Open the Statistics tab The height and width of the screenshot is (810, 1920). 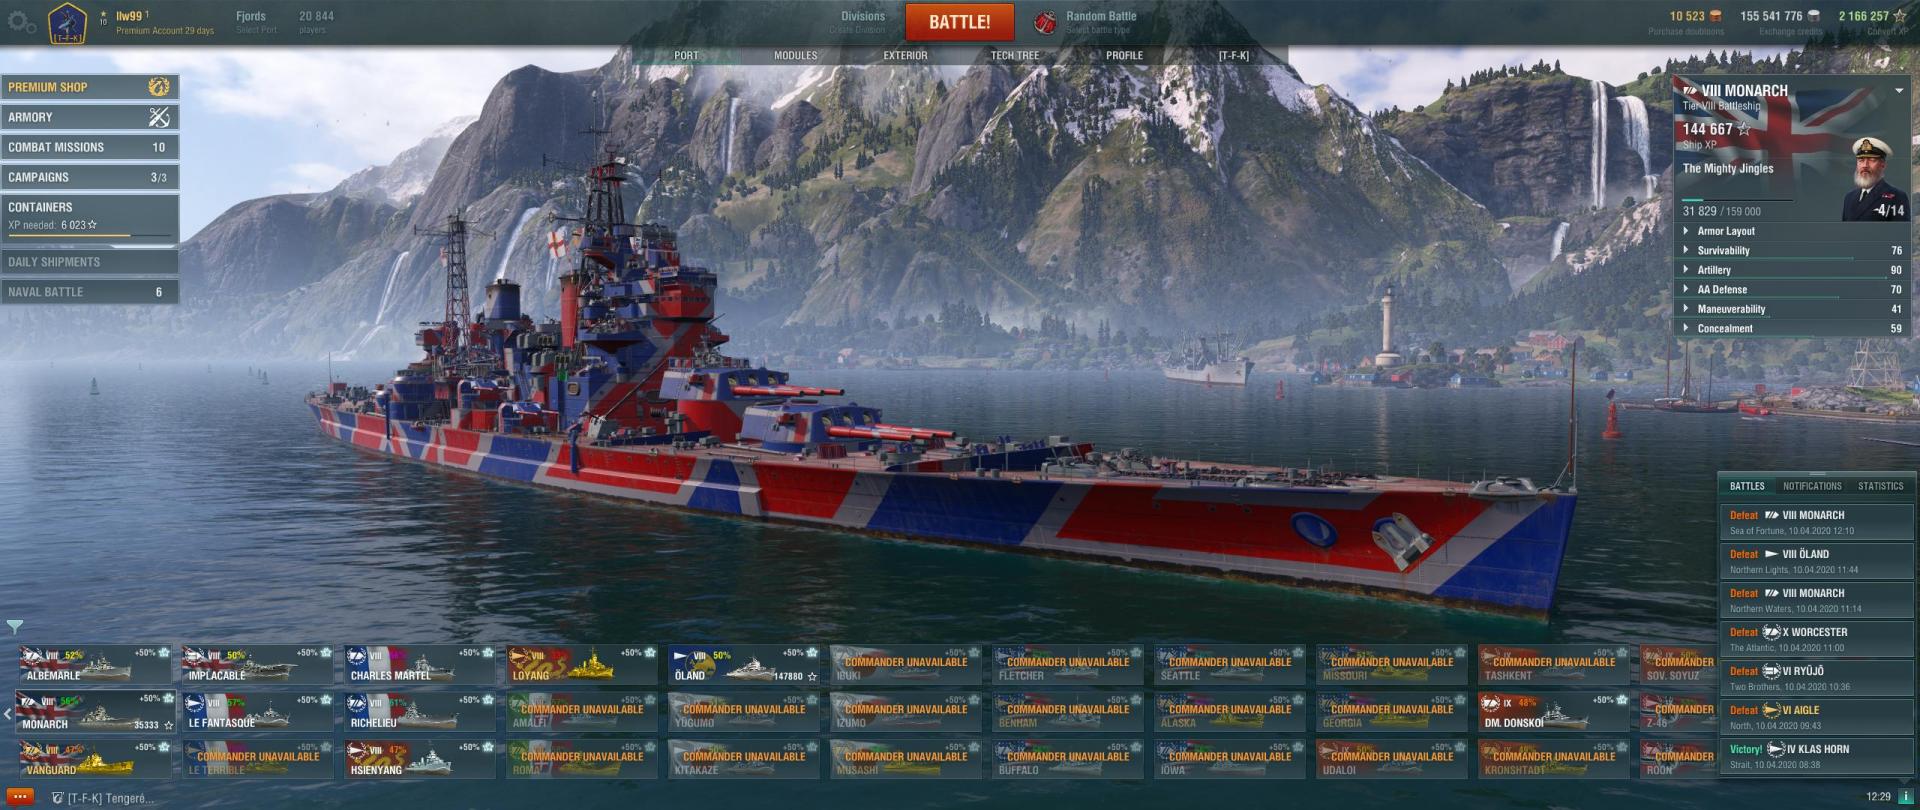(1880, 486)
